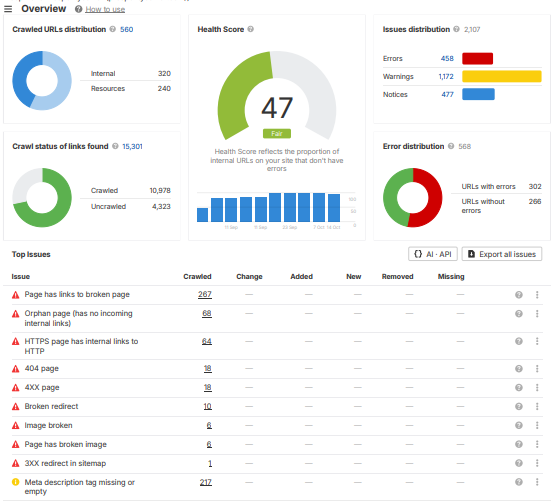559x503 pixels.
Task: Open three-dot menu for Page has links to broken page
Action: pos(537,295)
